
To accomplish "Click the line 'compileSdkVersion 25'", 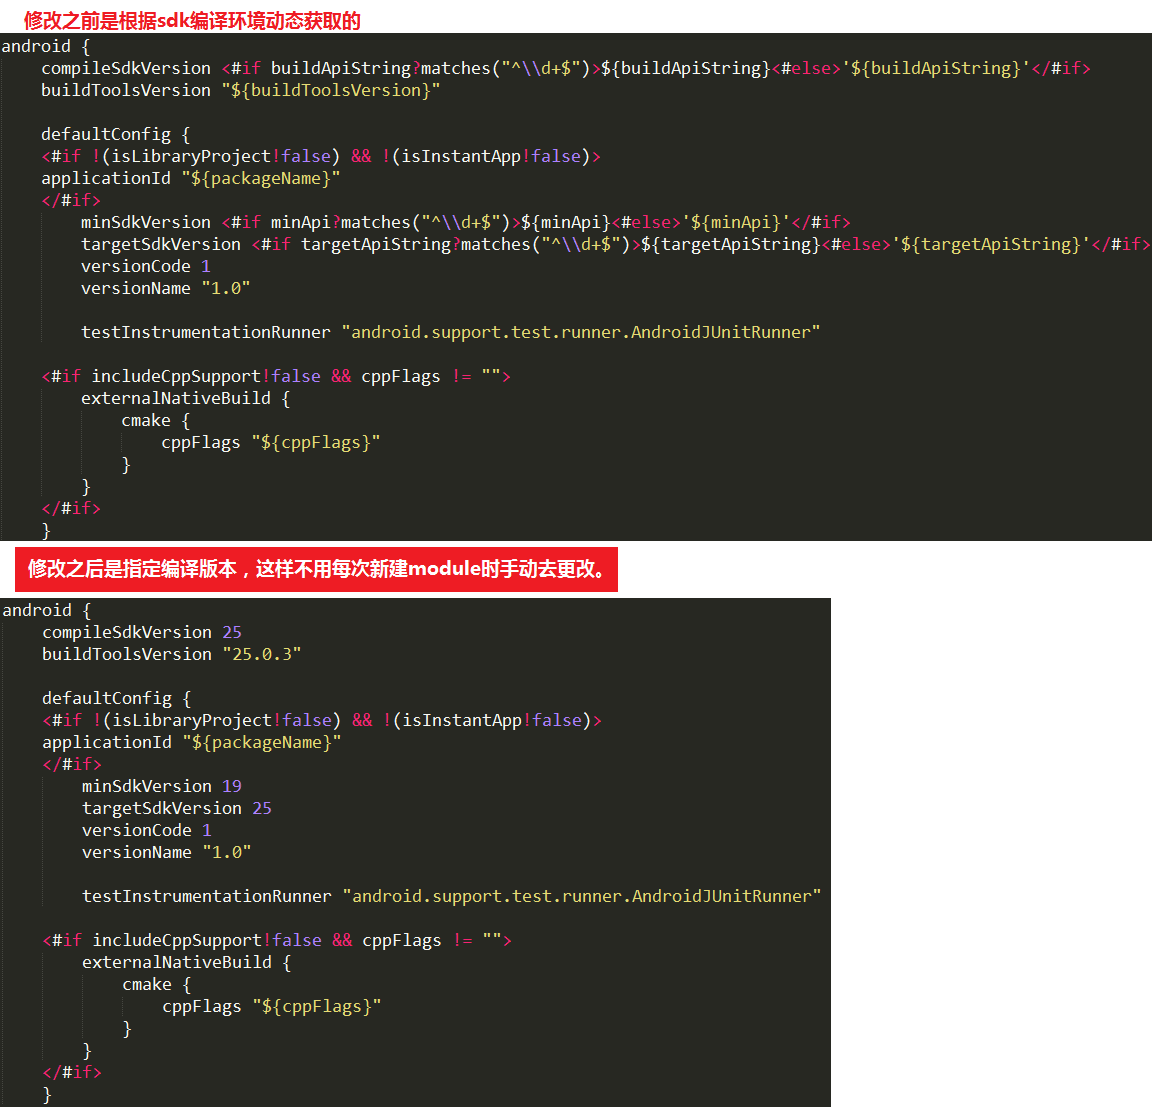I will [x=142, y=632].
